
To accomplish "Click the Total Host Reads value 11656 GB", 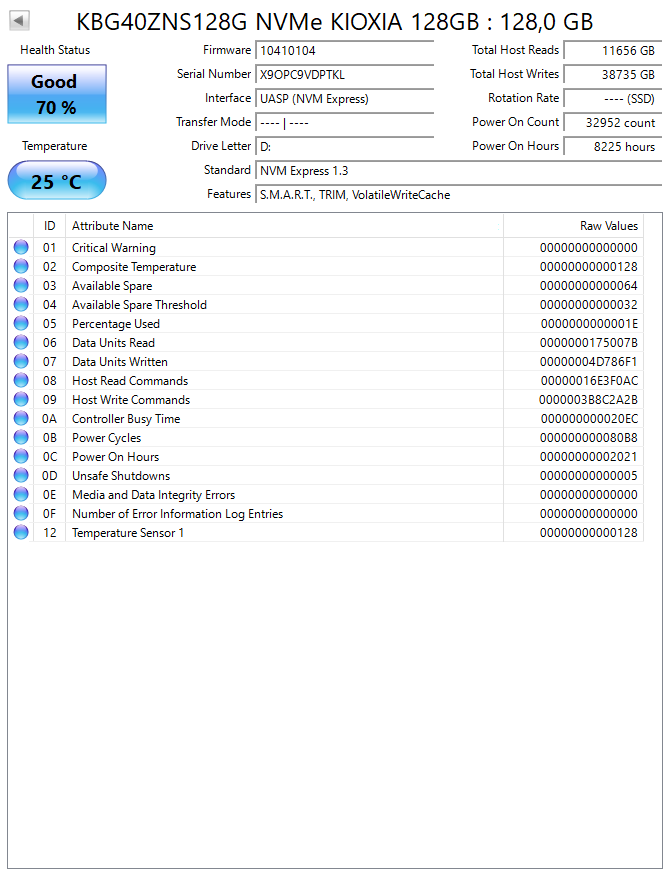I will coord(612,50).
